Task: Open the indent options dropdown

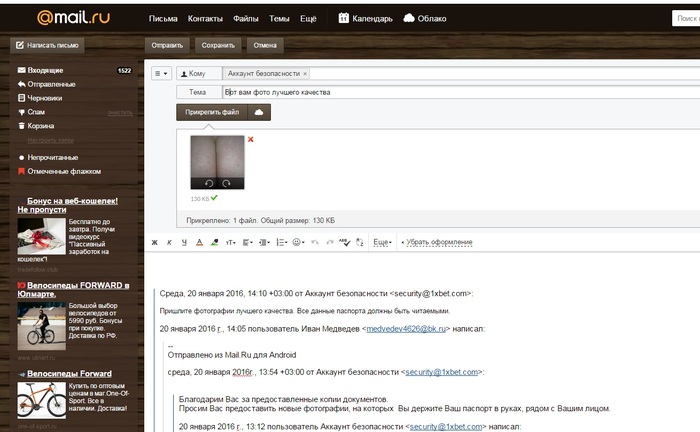Action: tap(264, 242)
